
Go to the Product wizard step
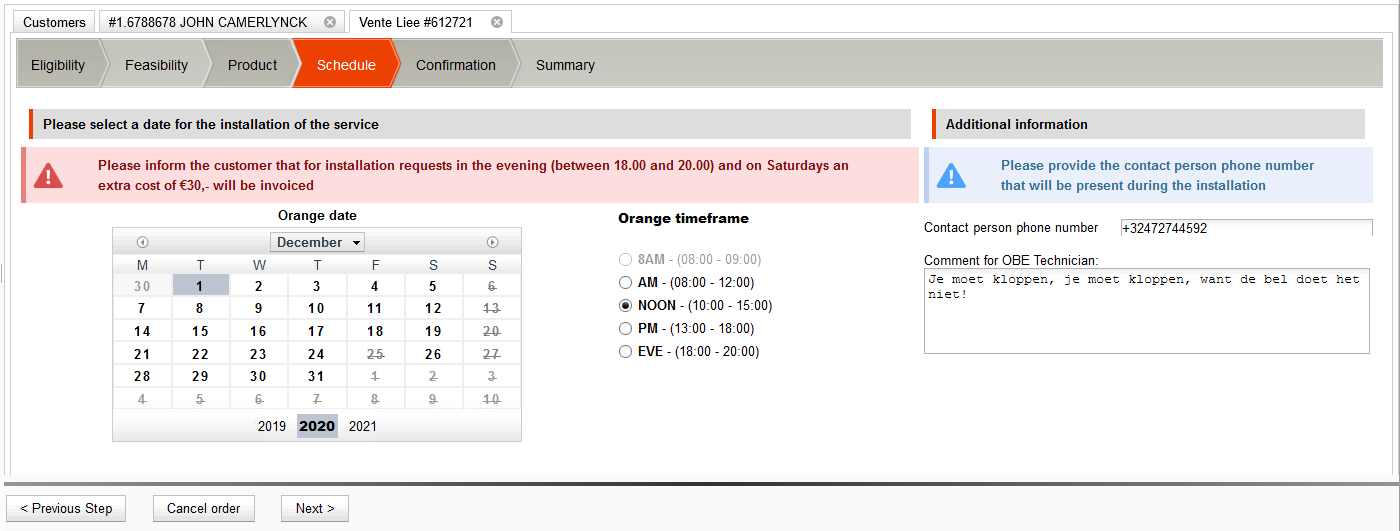252,65
